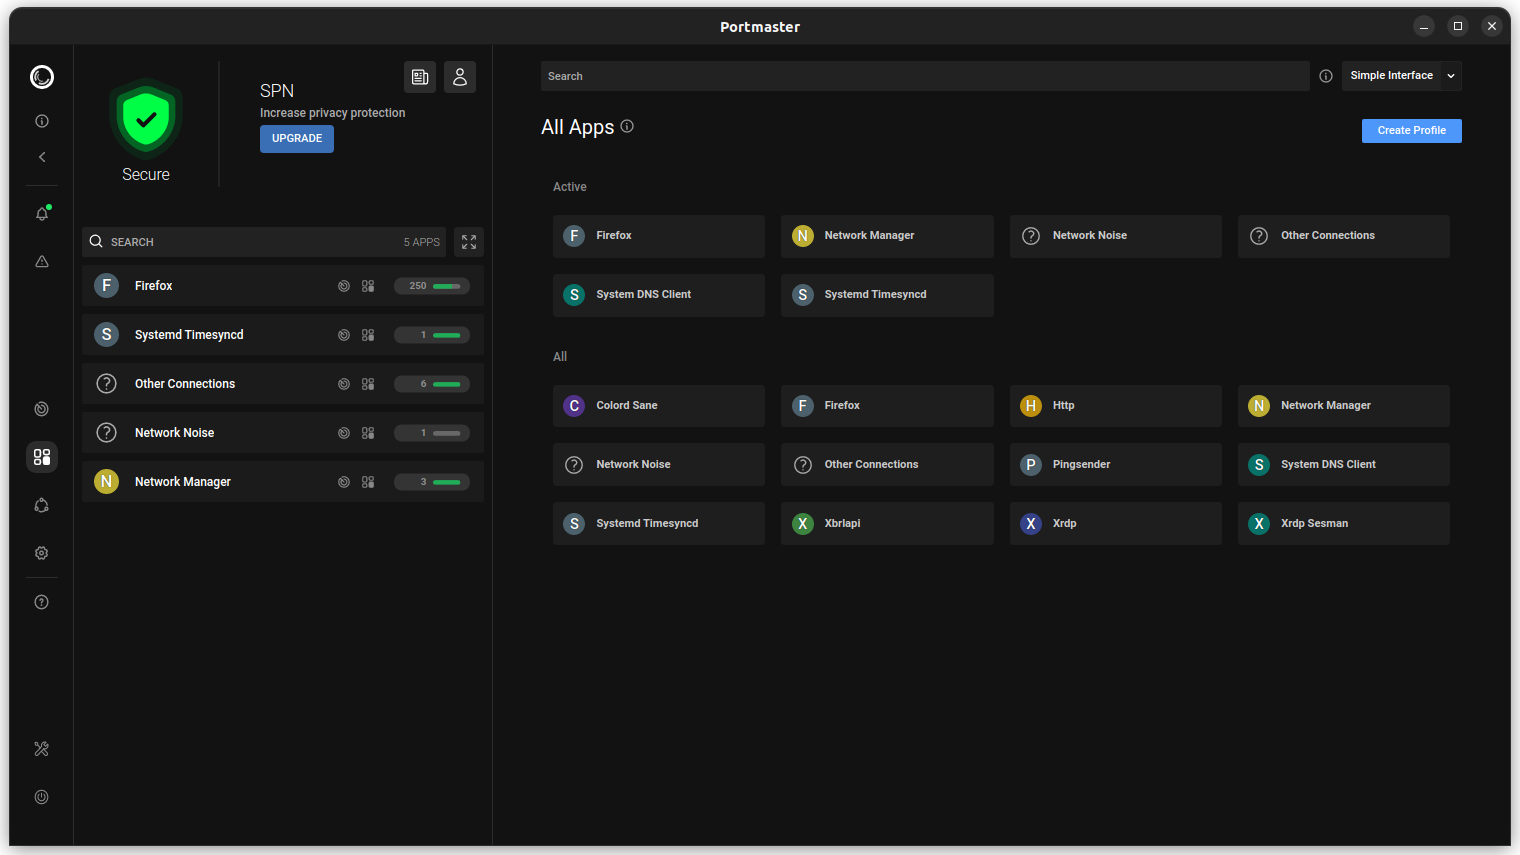
Task: Collapse the sidebar with left chevron
Action: click(42, 157)
